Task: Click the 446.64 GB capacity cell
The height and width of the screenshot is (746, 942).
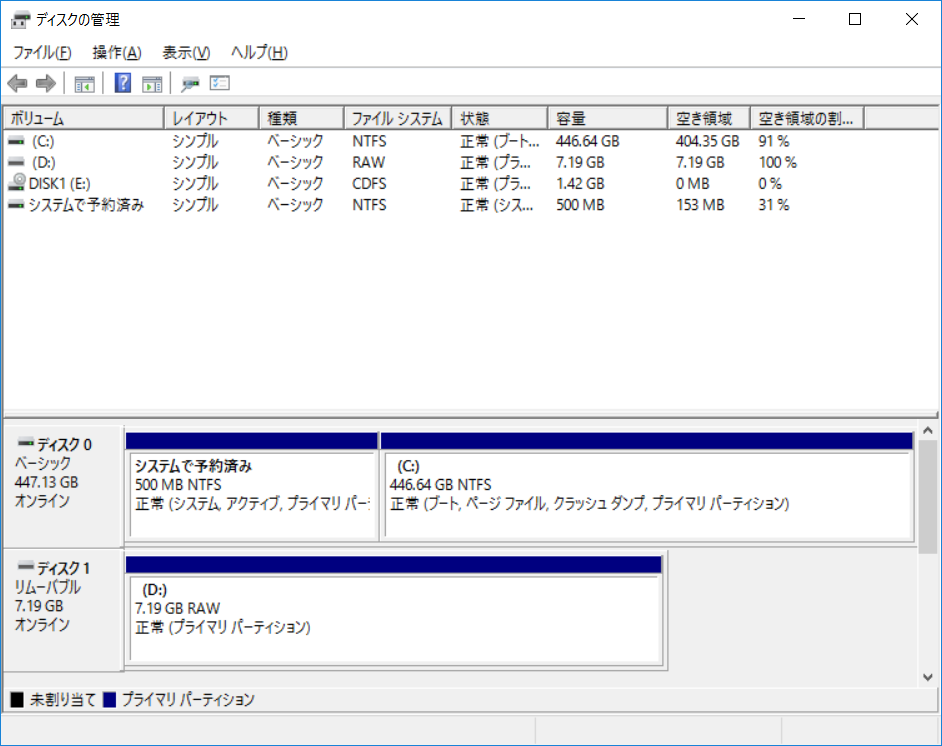Action: pyautogui.click(x=588, y=141)
